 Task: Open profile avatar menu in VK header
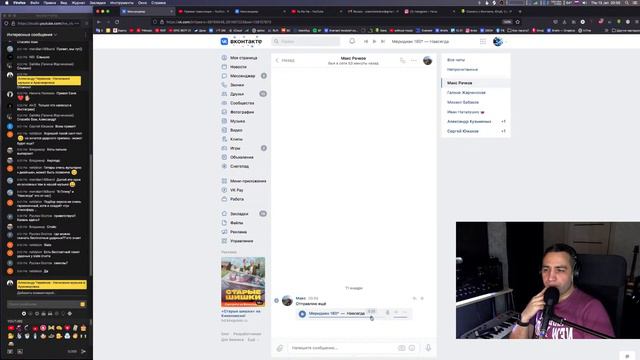[498, 41]
